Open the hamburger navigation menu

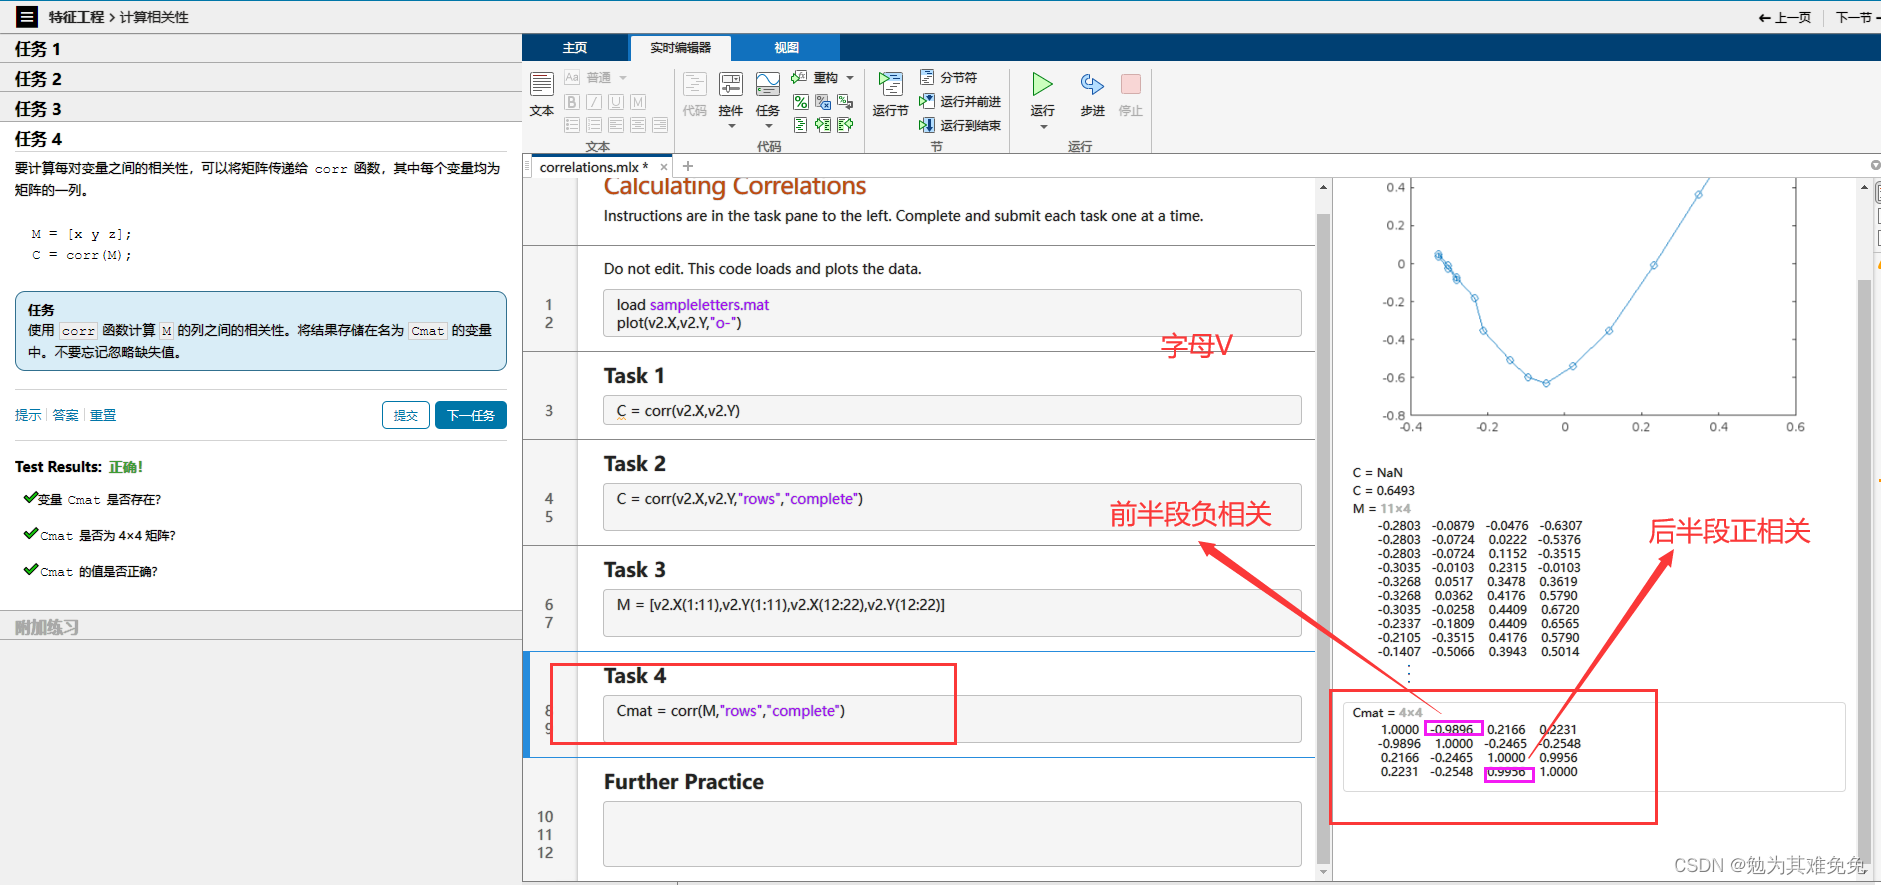[27, 17]
